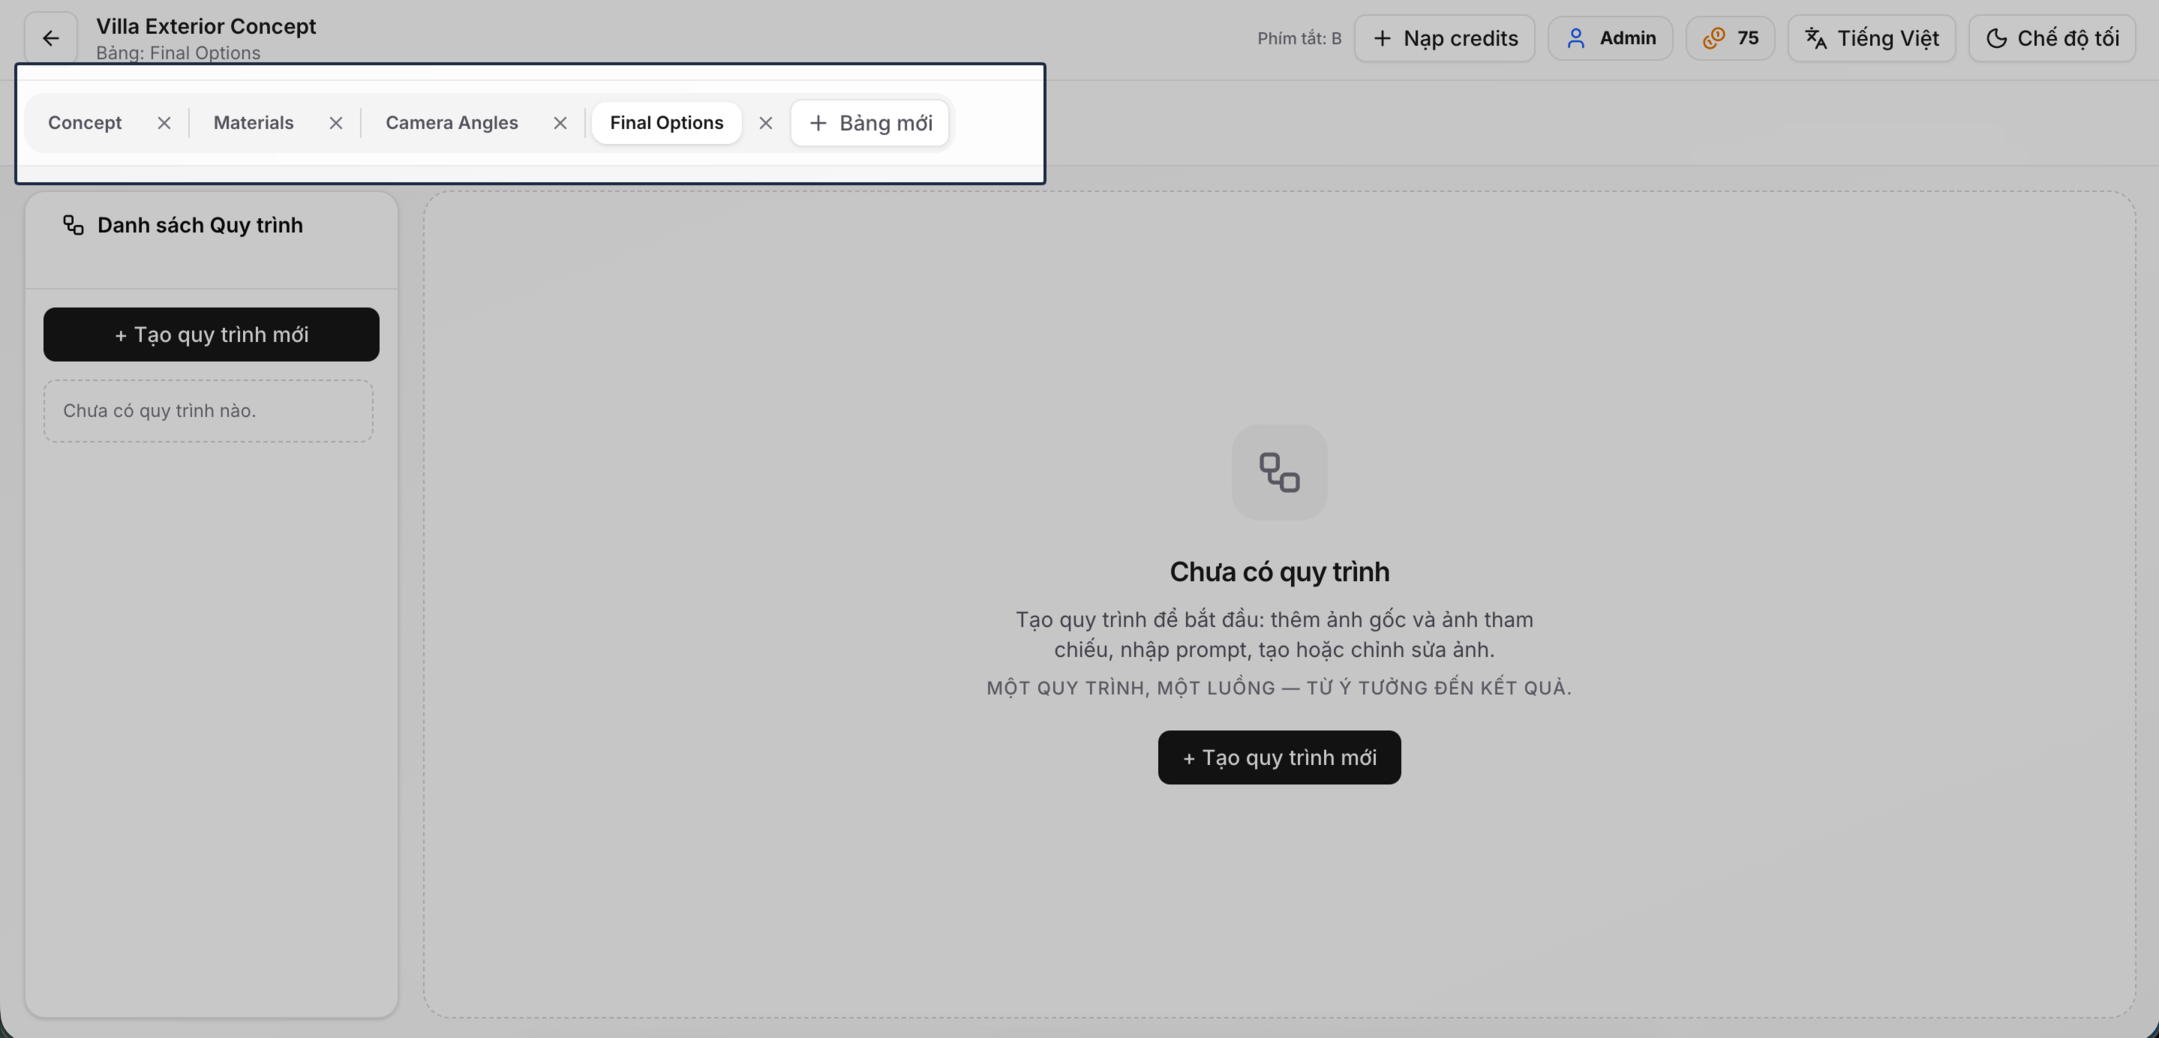2159x1038 pixels.
Task: Switch to the Concept tab
Action: point(85,123)
